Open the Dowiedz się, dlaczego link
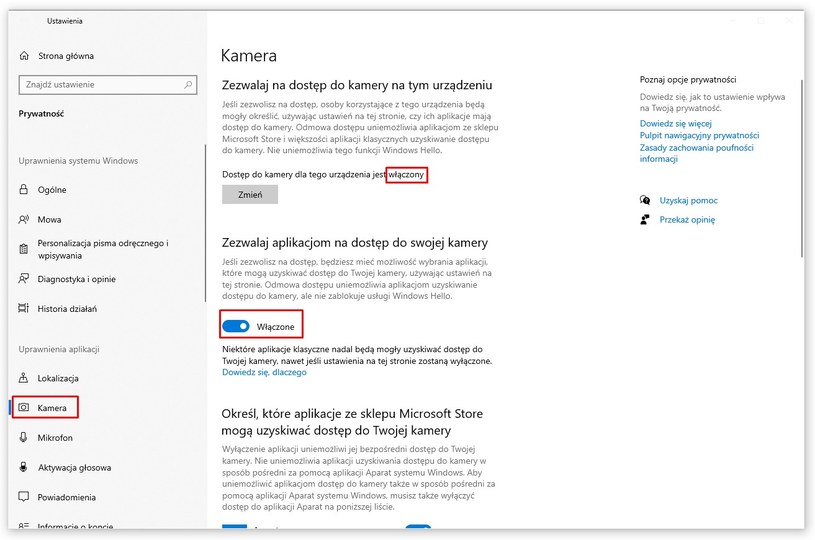Screen dimensions: 815x540 click(x=264, y=372)
